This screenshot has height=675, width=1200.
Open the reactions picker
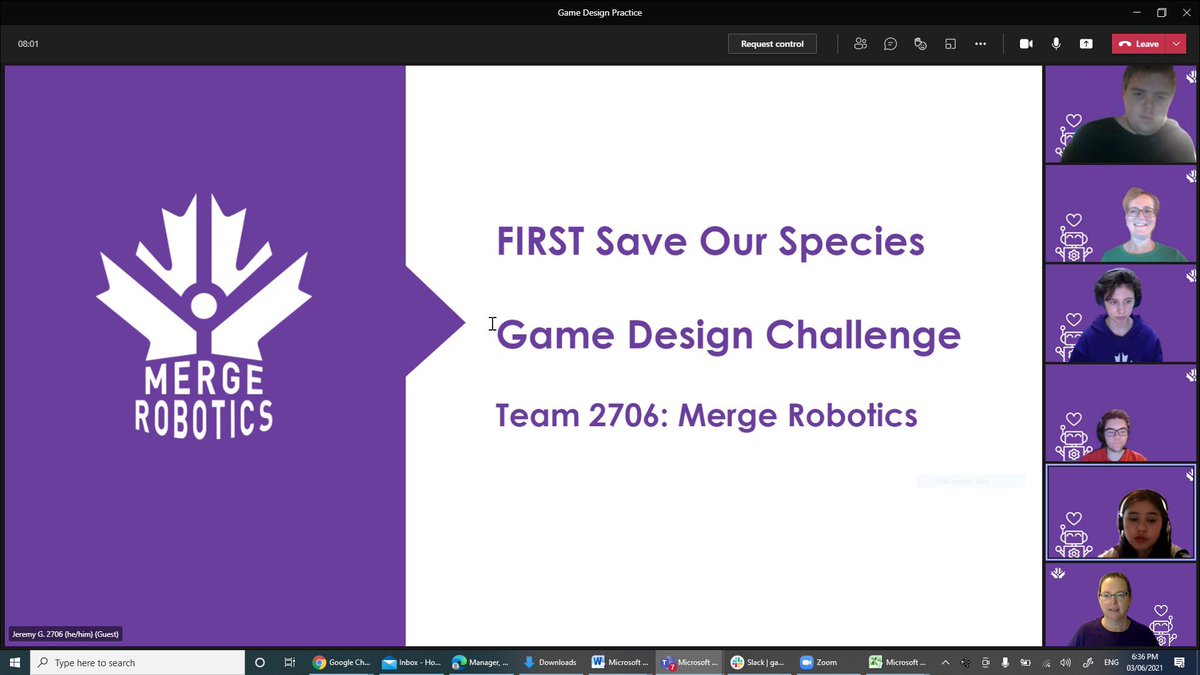click(x=920, y=43)
